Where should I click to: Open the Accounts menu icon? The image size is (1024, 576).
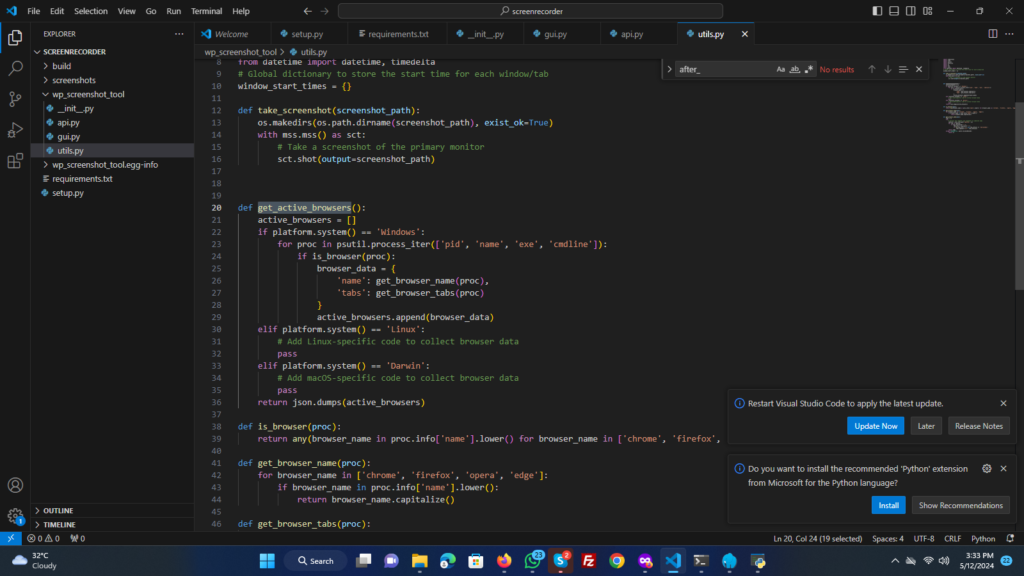tap(15, 486)
